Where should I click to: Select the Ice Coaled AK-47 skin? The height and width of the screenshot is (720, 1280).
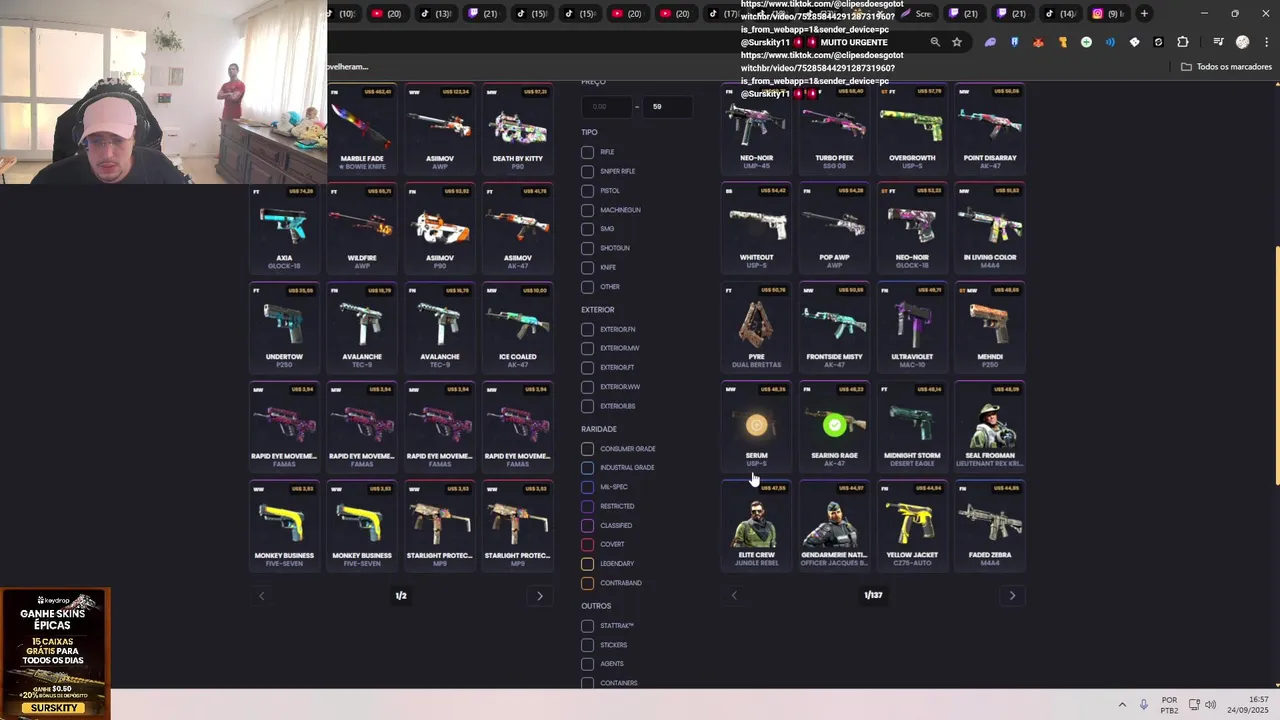[x=517, y=326]
